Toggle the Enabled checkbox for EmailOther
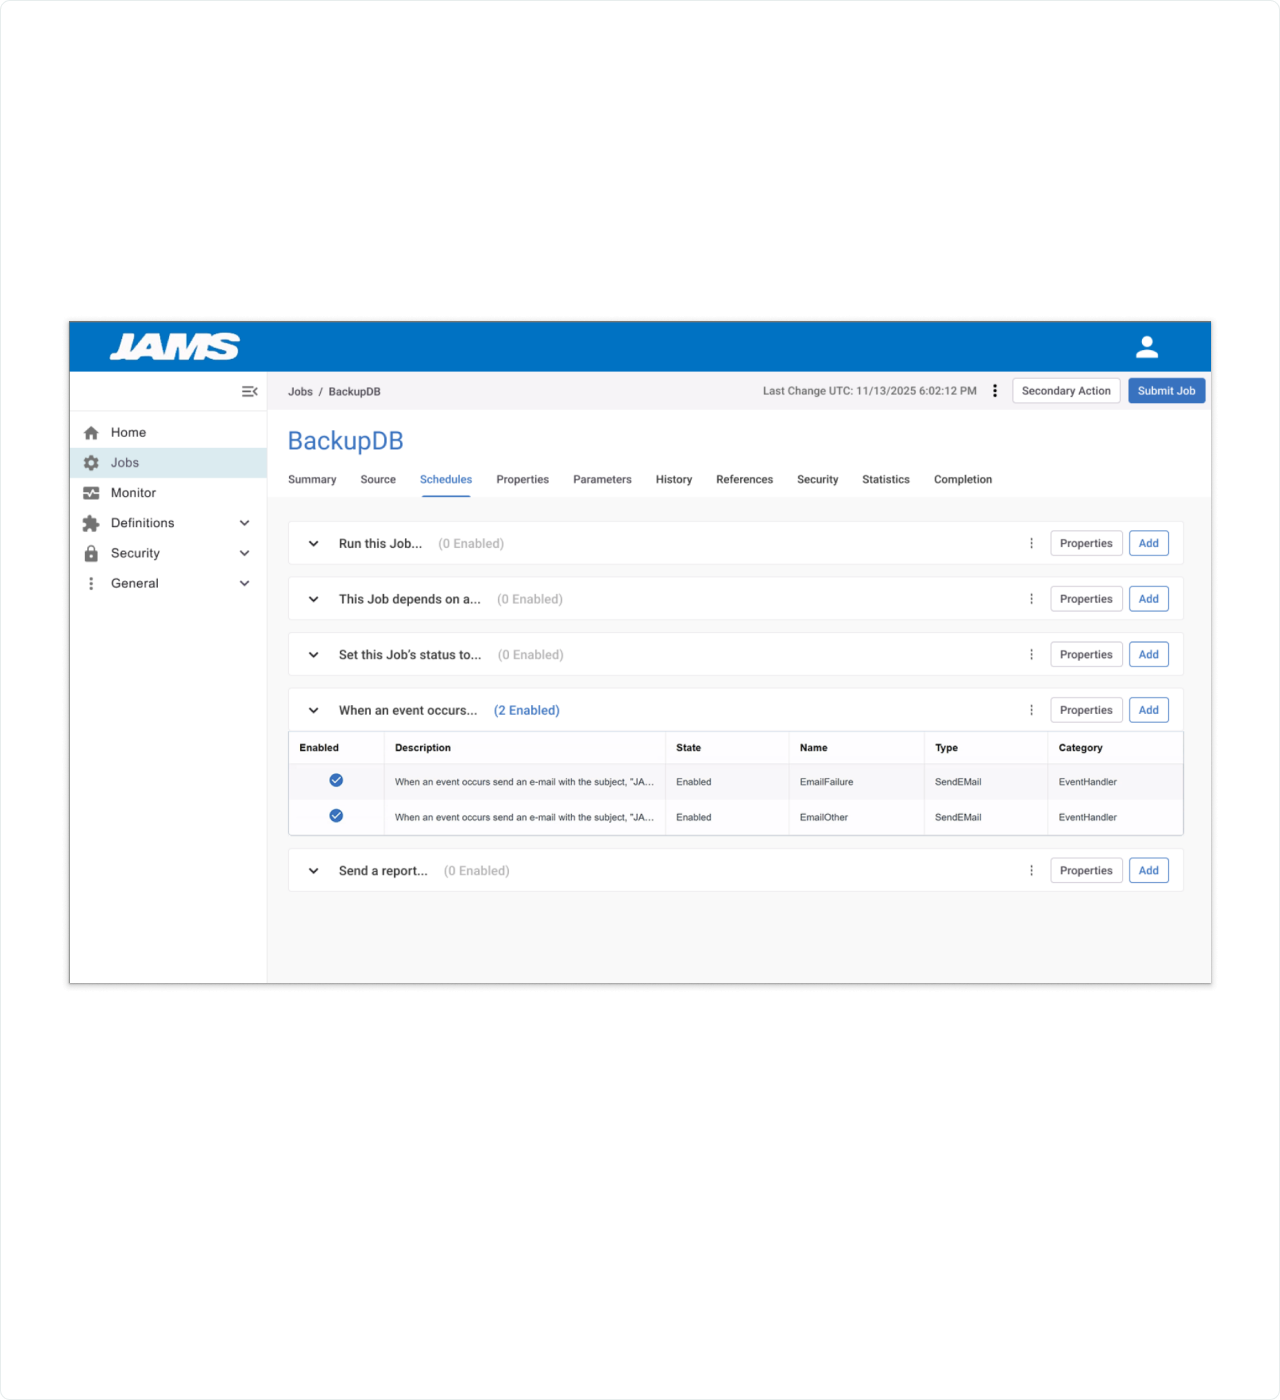1280x1400 pixels. click(x=336, y=816)
